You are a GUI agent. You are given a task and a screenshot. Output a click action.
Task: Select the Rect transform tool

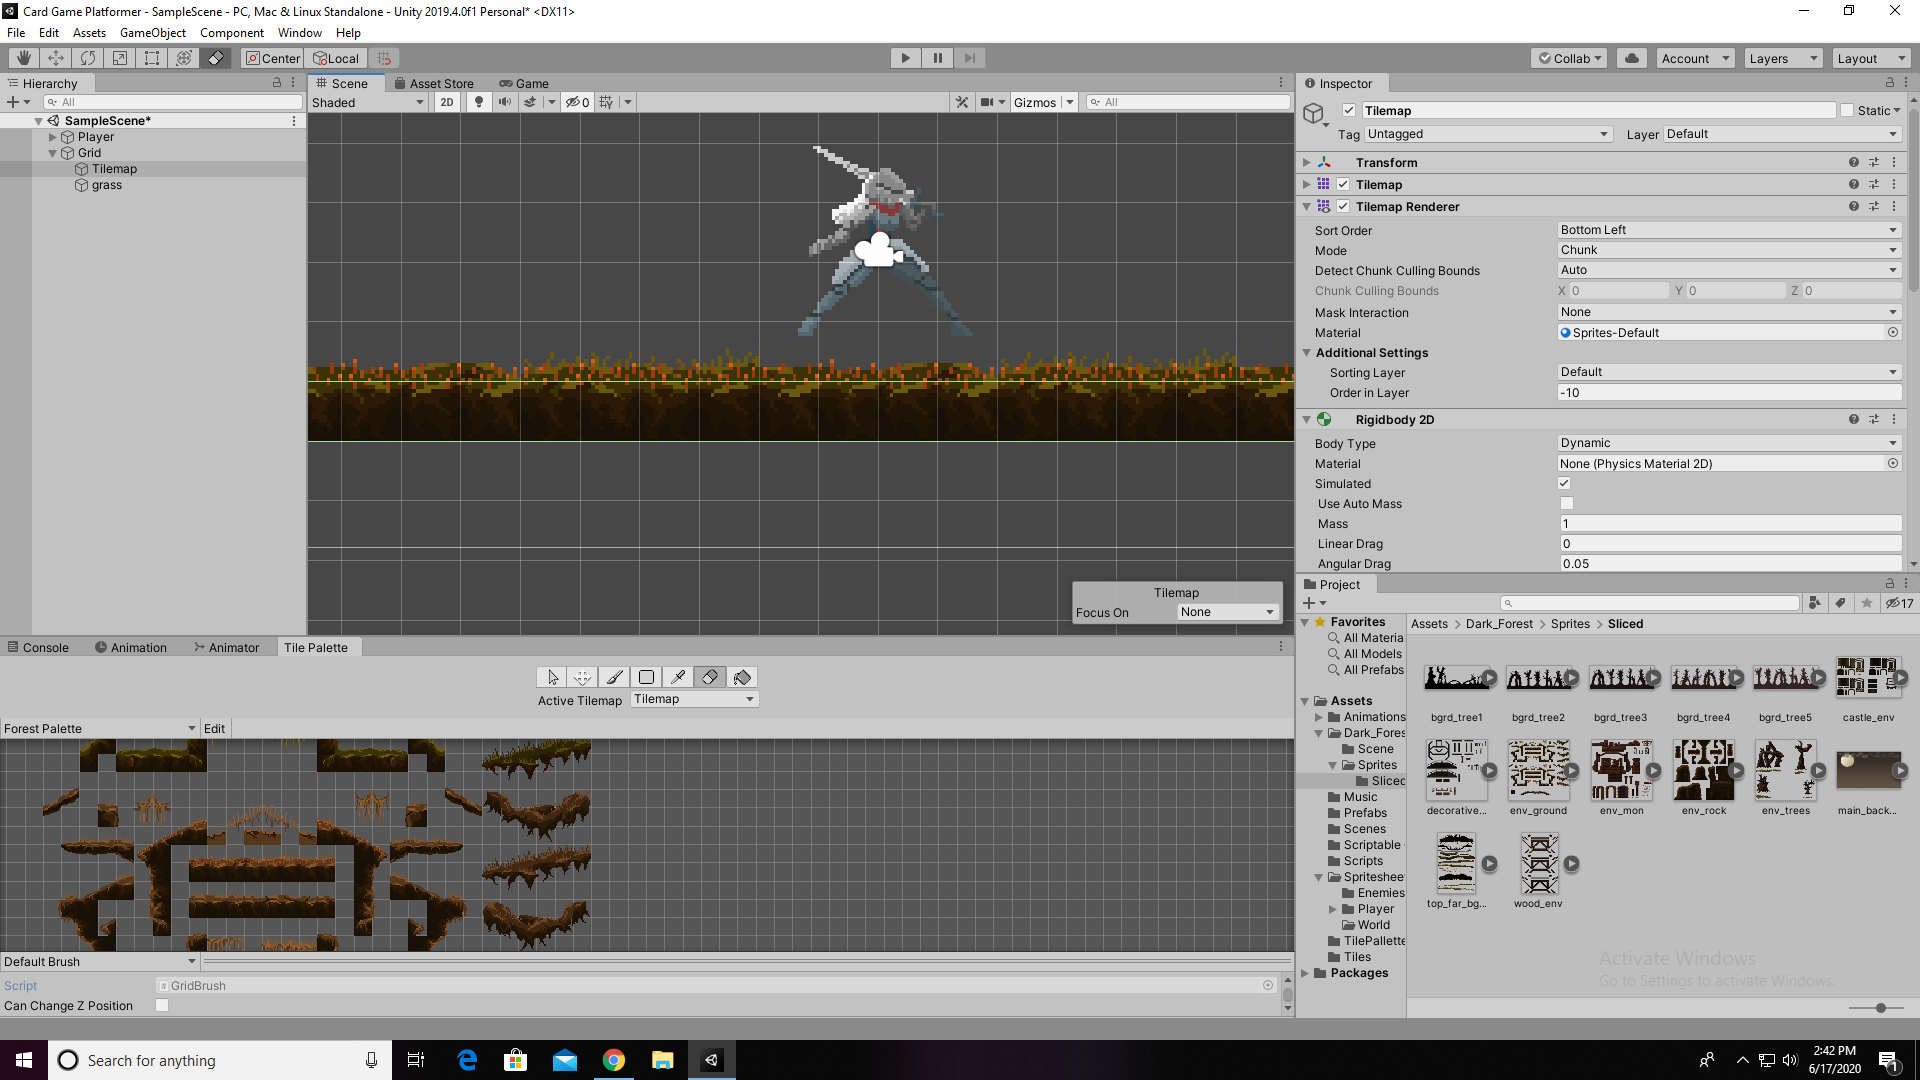[152, 58]
